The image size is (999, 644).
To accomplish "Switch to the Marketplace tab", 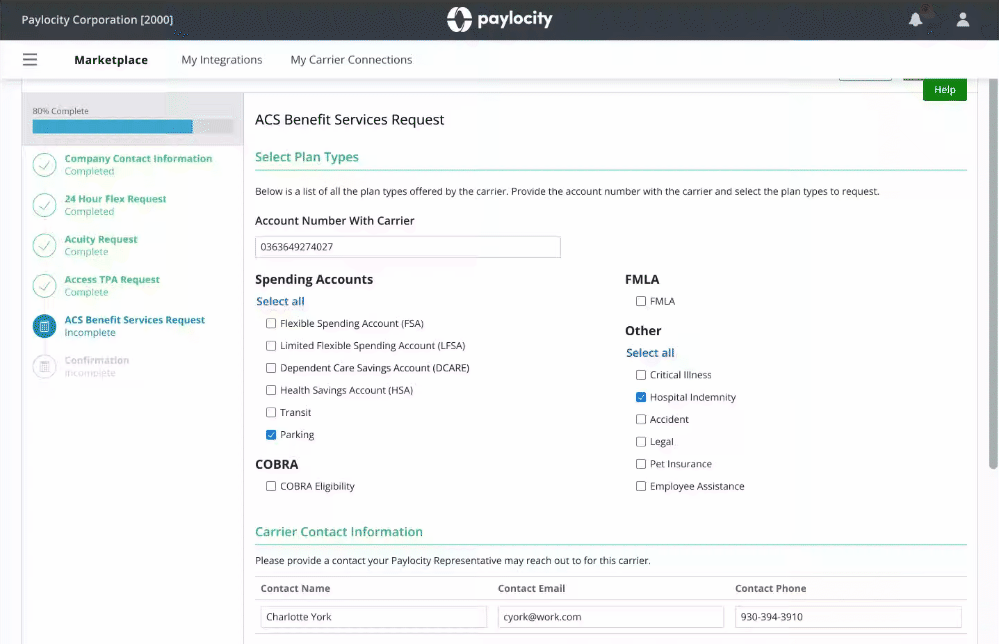I will pos(111,60).
